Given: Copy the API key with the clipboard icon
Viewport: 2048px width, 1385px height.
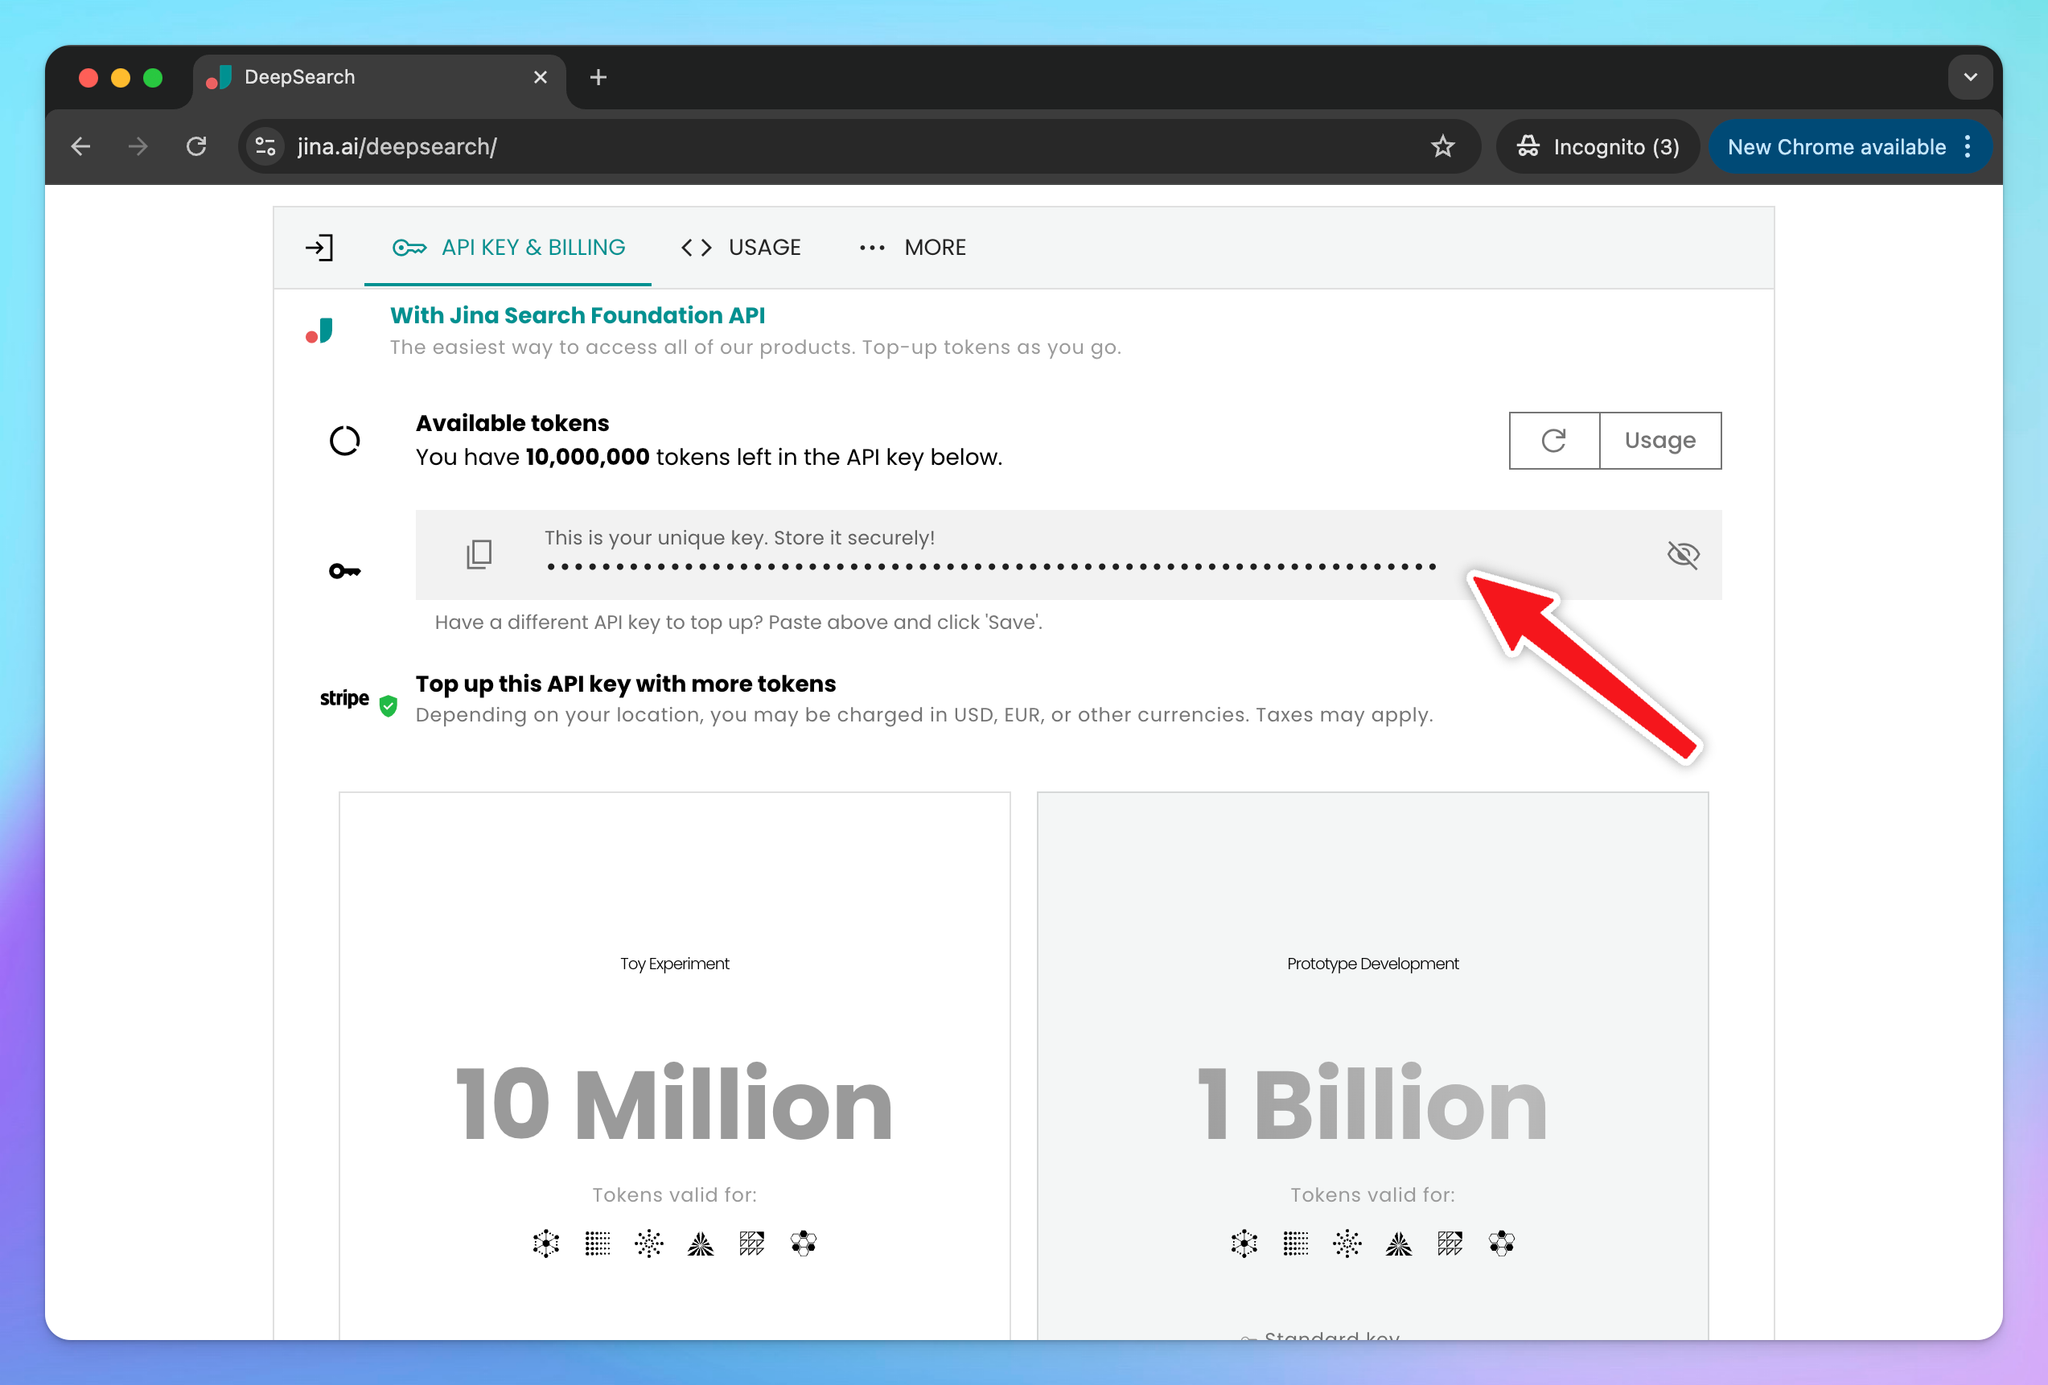Looking at the screenshot, I should 479,554.
